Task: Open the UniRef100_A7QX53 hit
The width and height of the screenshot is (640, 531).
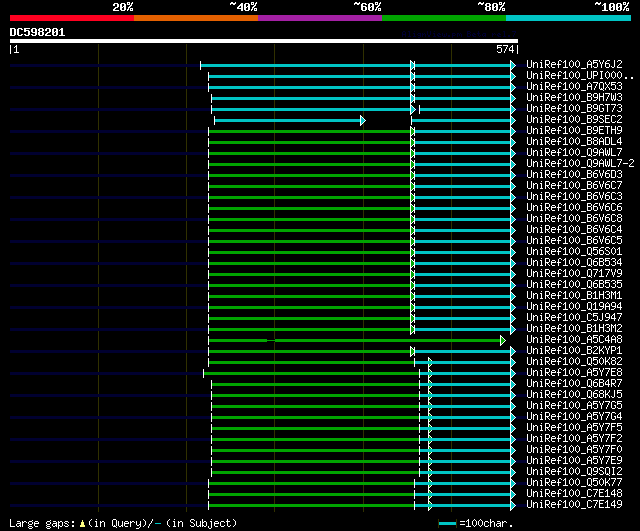Action: pyautogui.click(x=574, y=87)
